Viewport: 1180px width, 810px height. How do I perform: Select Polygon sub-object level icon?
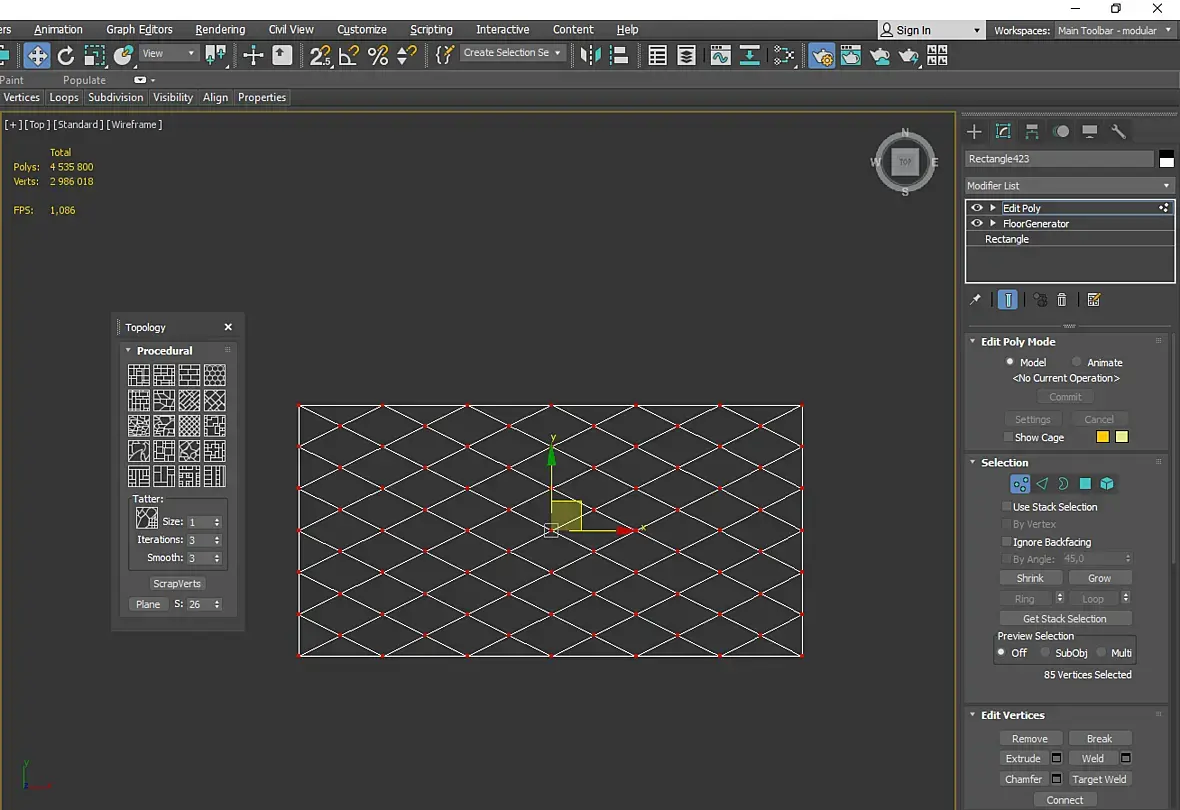[x=1085, y=484]
